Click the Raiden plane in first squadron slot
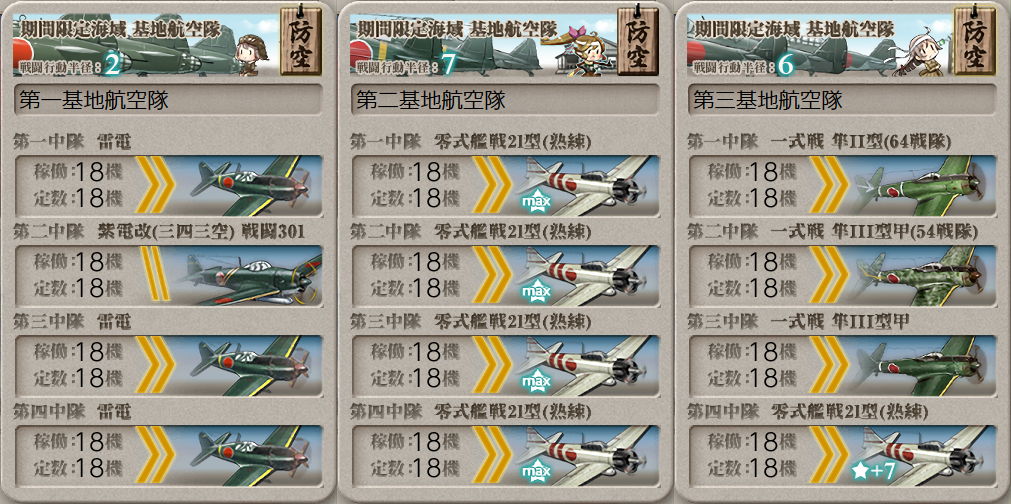 (250, 186)
